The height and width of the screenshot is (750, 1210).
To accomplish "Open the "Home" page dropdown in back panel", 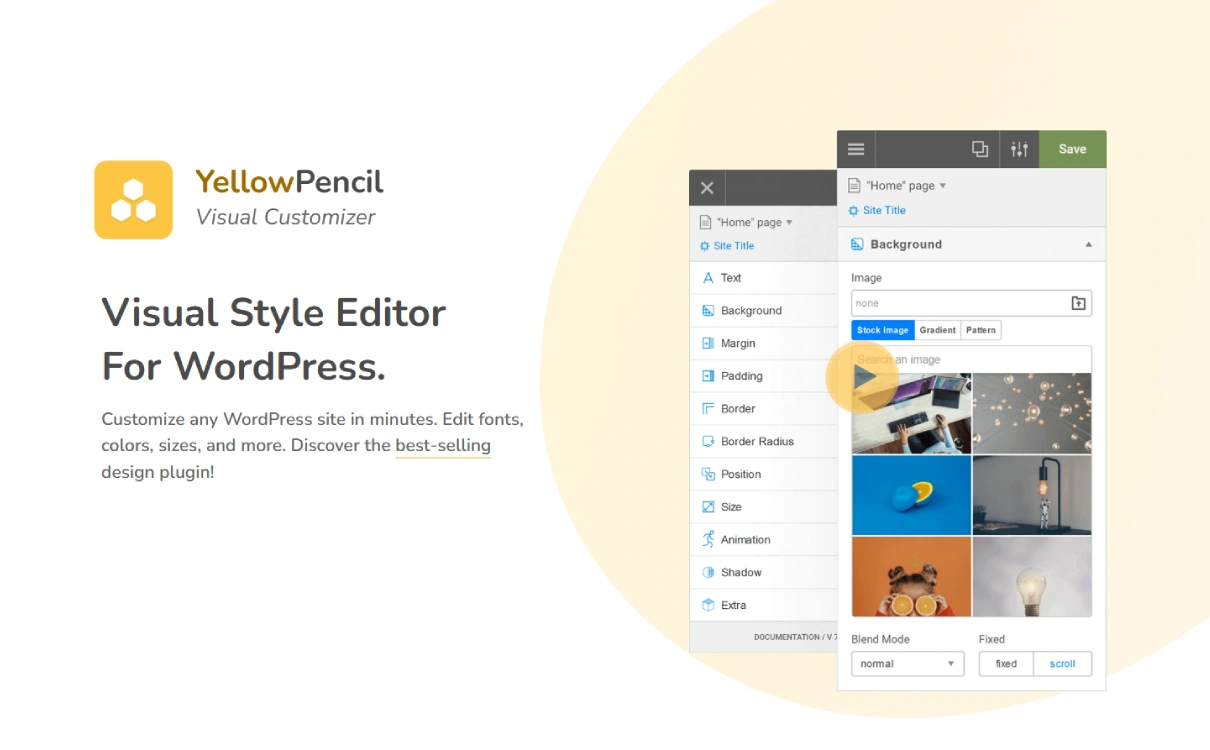I will coord(755,222).
